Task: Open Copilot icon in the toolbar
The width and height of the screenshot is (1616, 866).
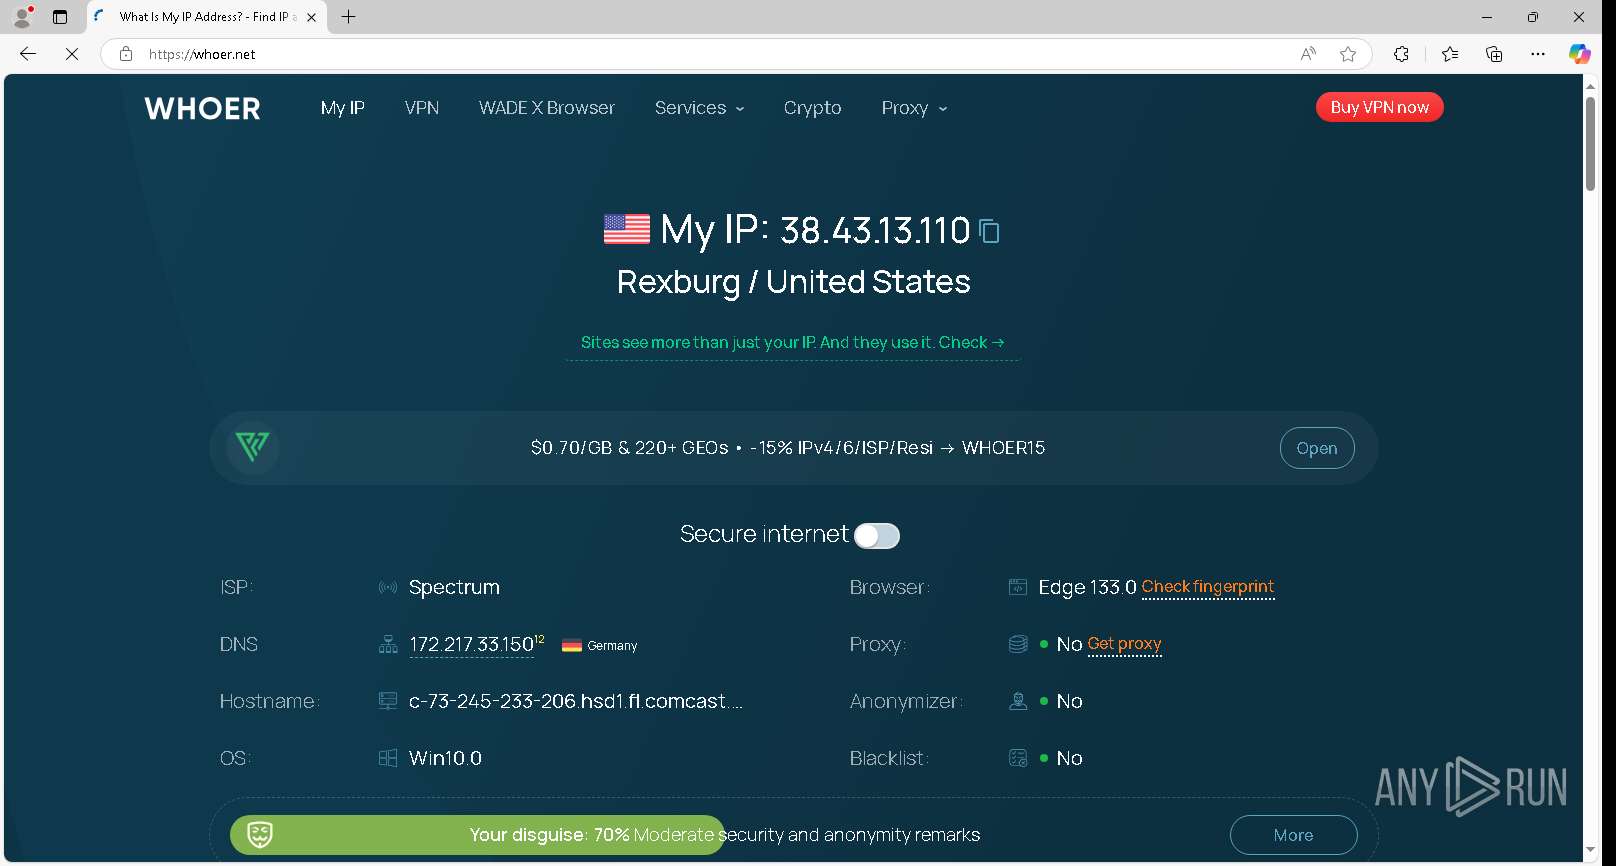Action: pos(1580,54)
